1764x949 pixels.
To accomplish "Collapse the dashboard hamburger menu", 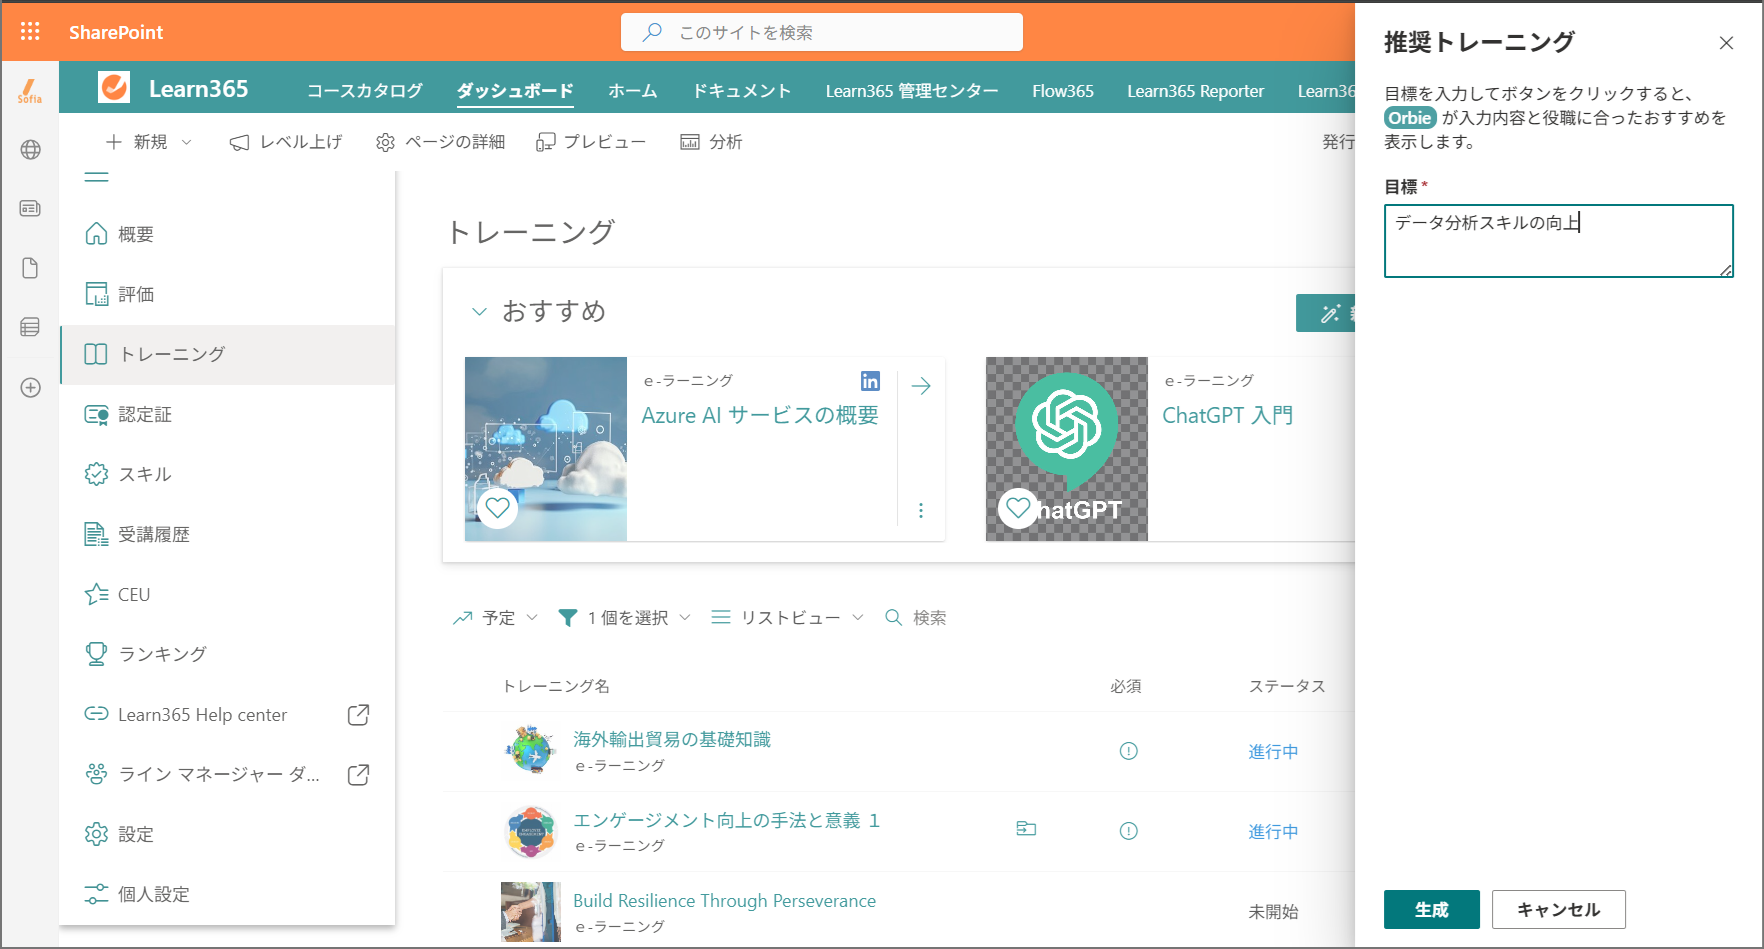I will tap(96, 177).
